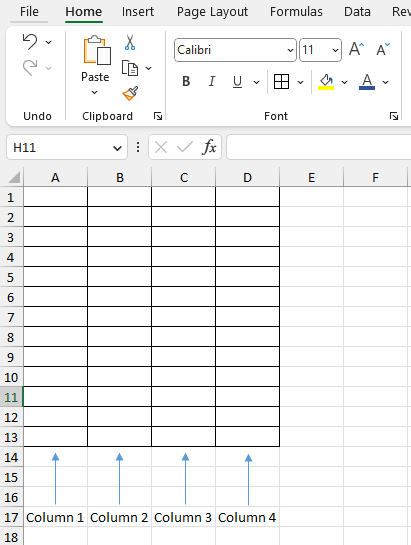
Task: Expand the Borders options arrow
Action: point(300,82)
